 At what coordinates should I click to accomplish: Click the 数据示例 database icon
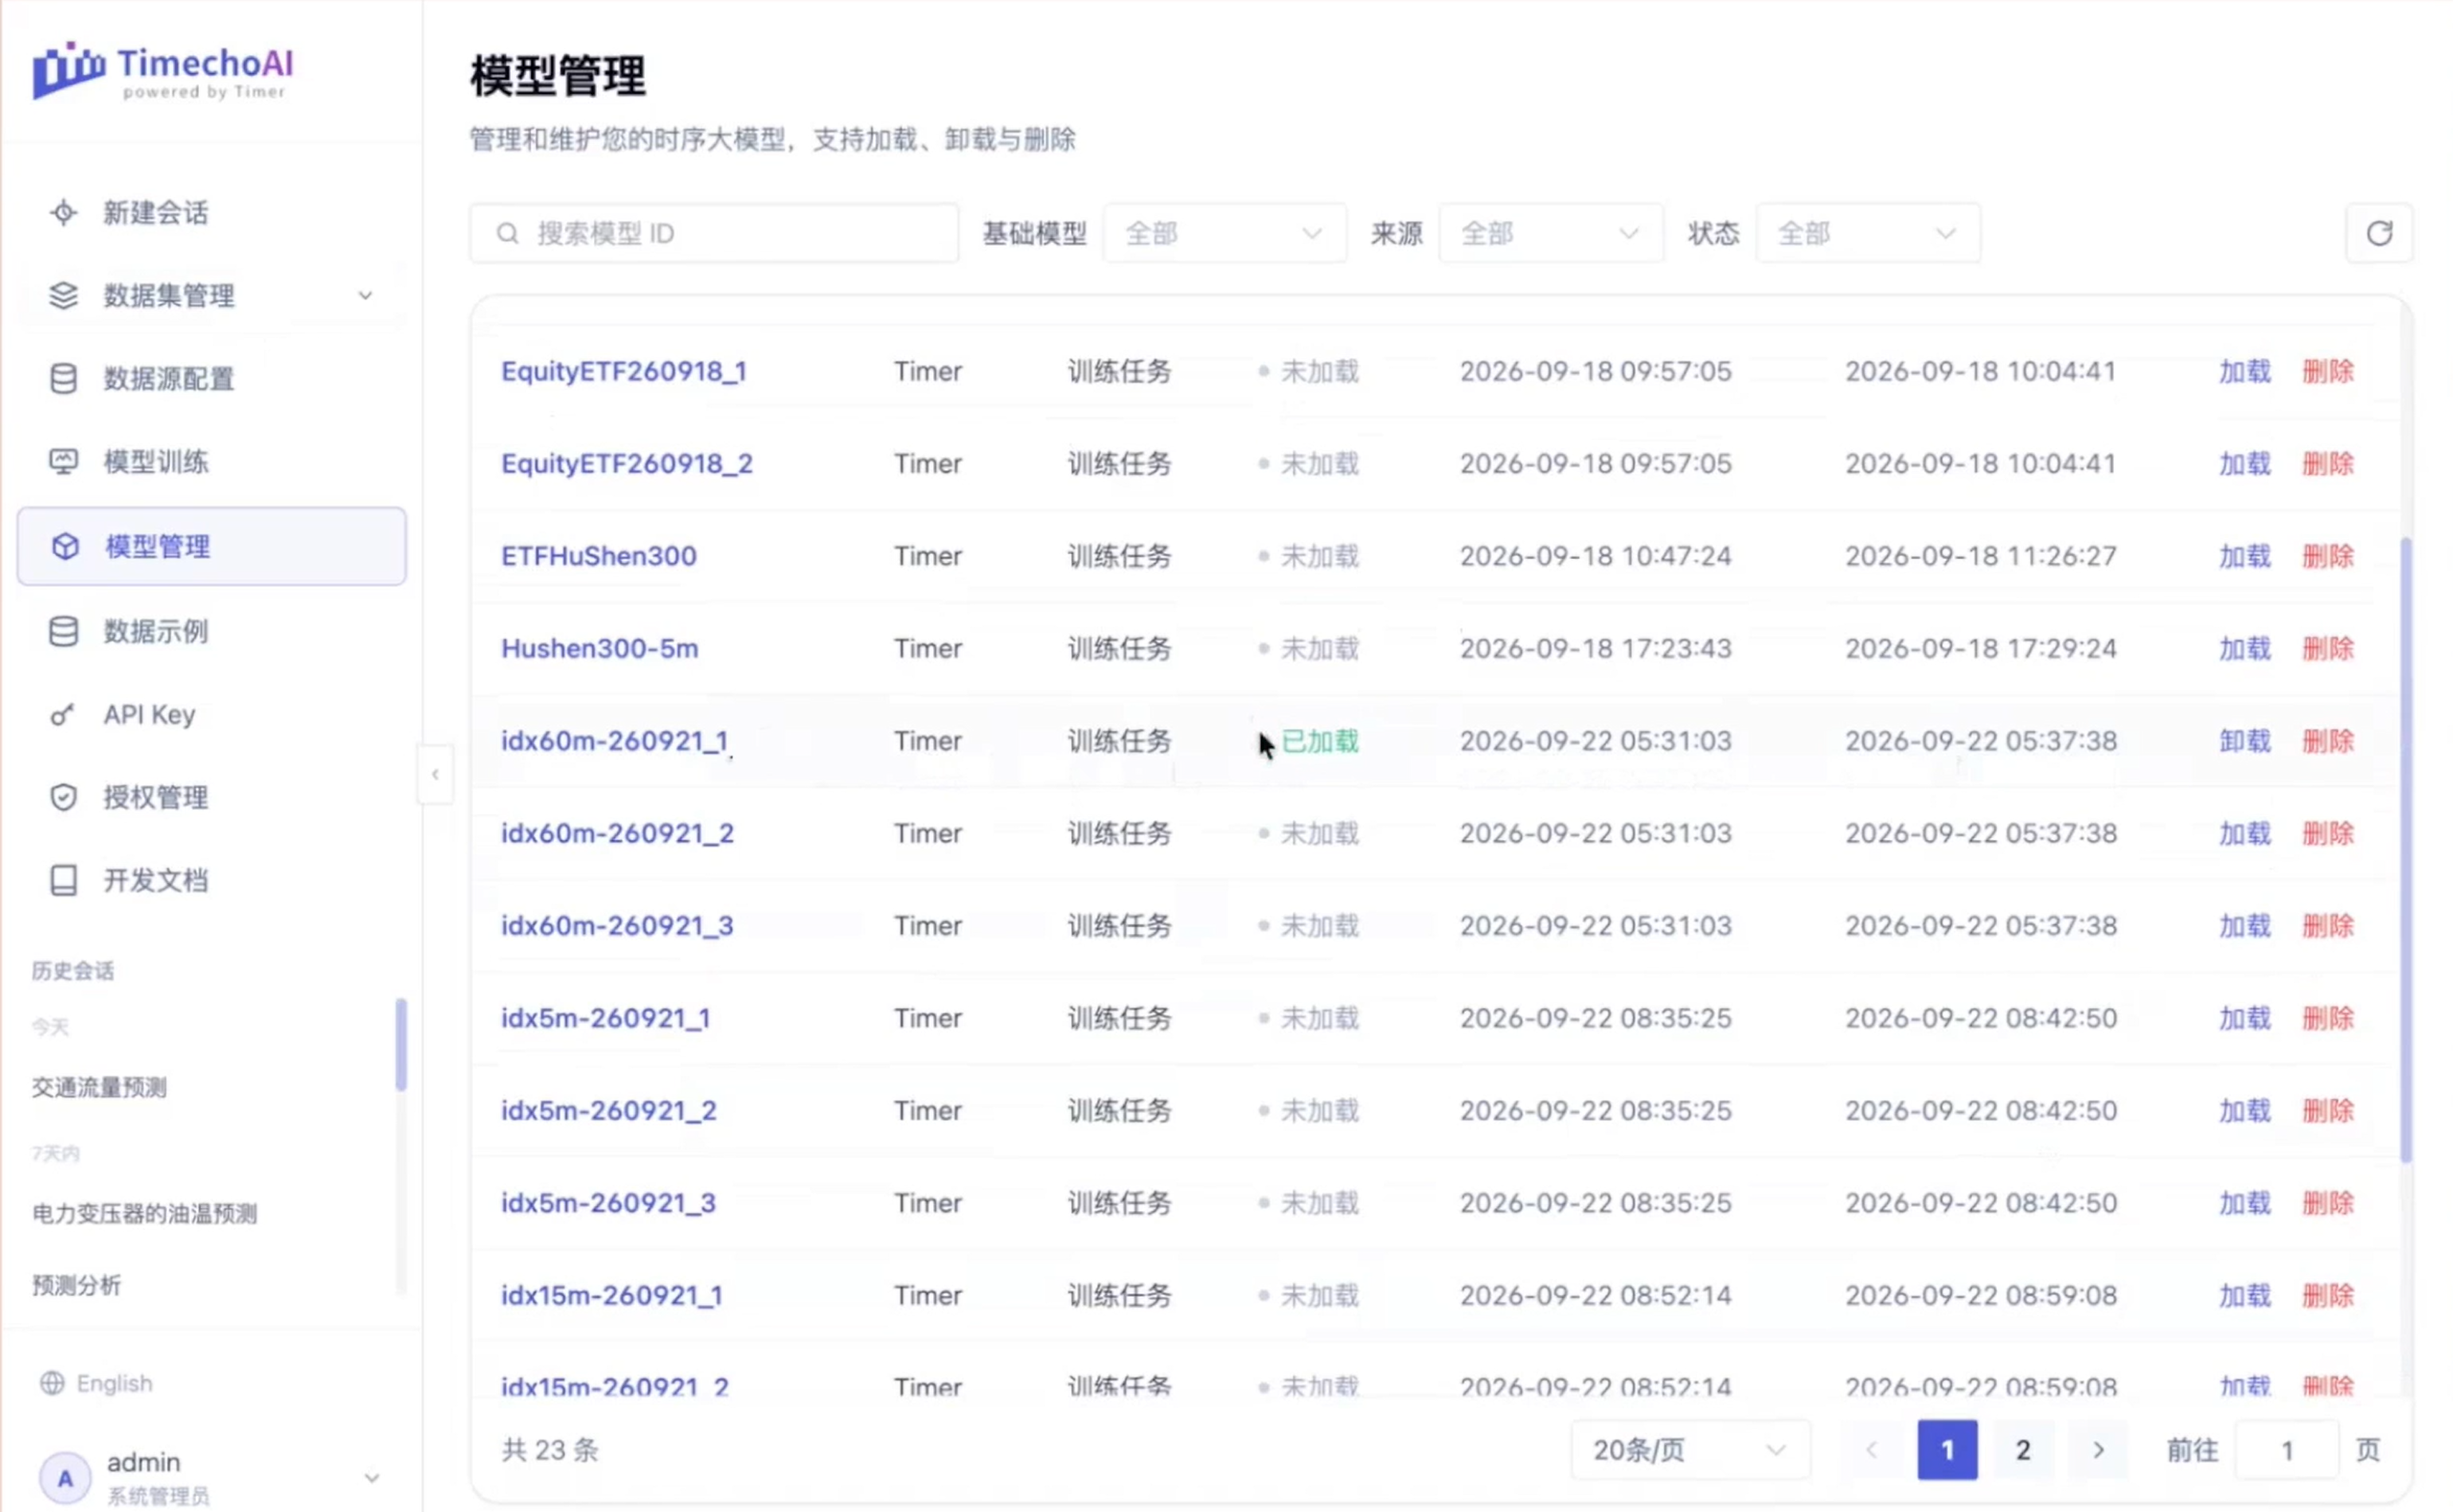64,632
